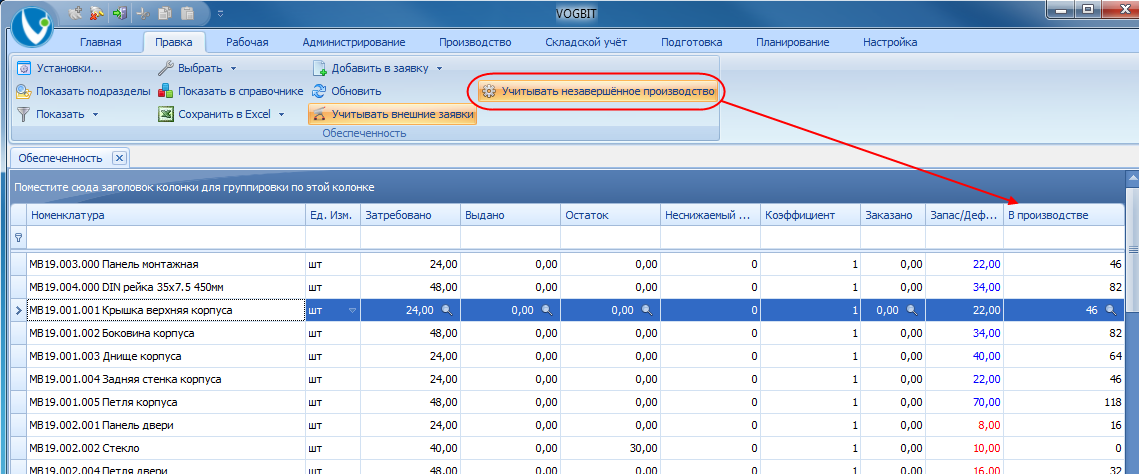1139x474 pixels.
Task: Open the Администрирование ribbon tab
Action: (354, 42)
